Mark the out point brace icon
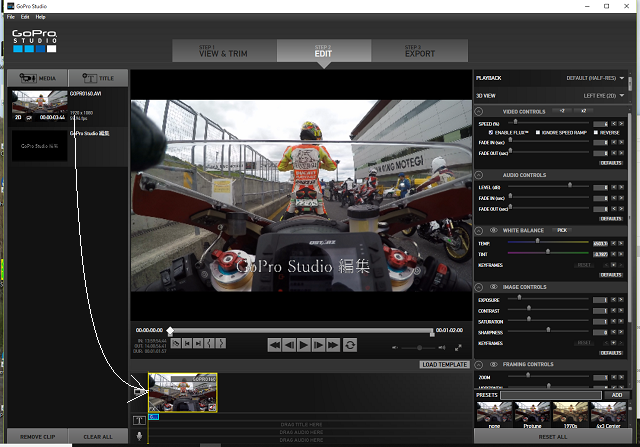Screen dimensions: 640x447 click(x=220, y=343)
